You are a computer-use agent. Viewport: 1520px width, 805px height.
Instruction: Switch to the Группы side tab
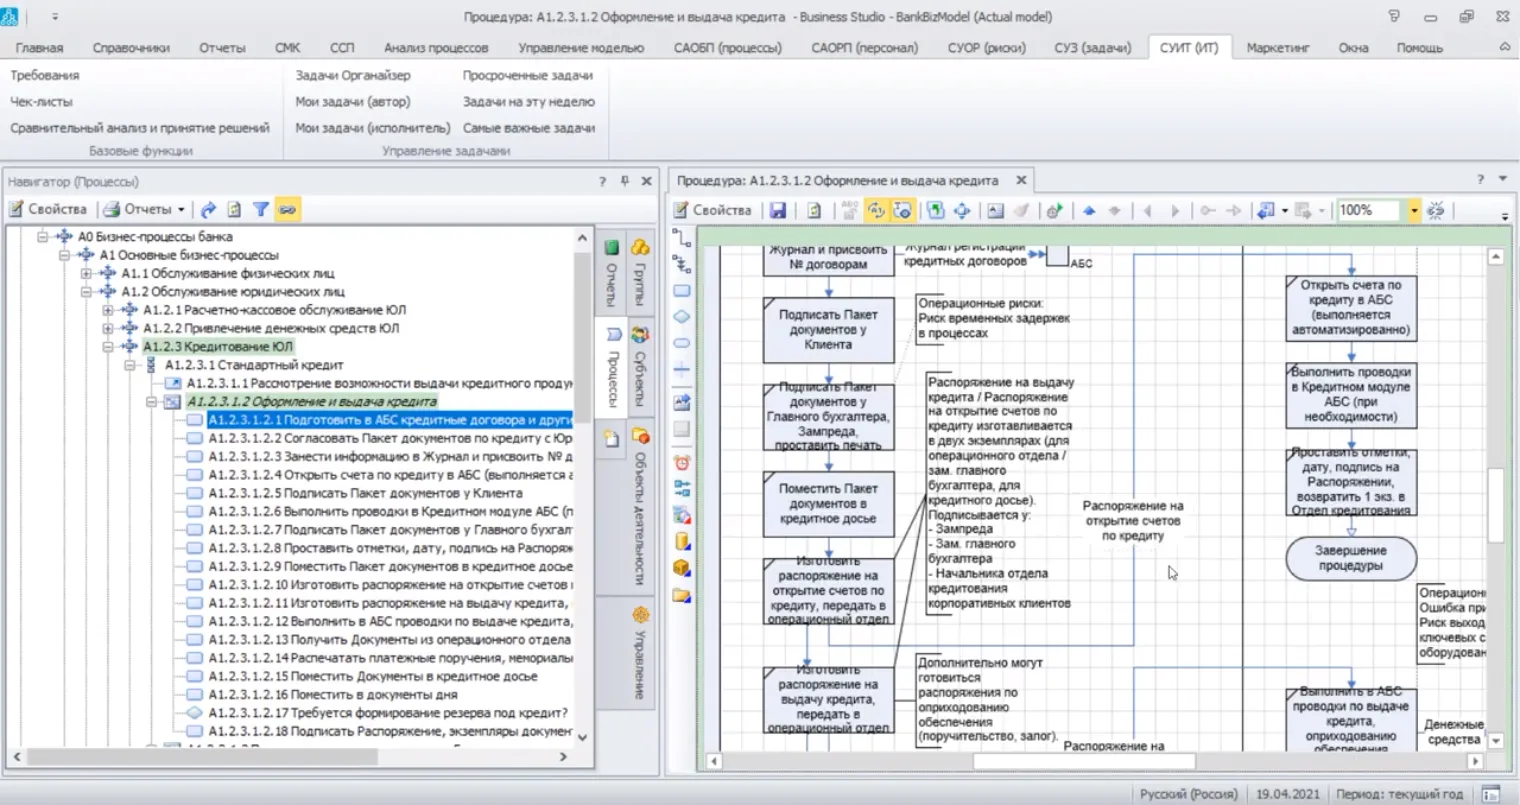640,274
